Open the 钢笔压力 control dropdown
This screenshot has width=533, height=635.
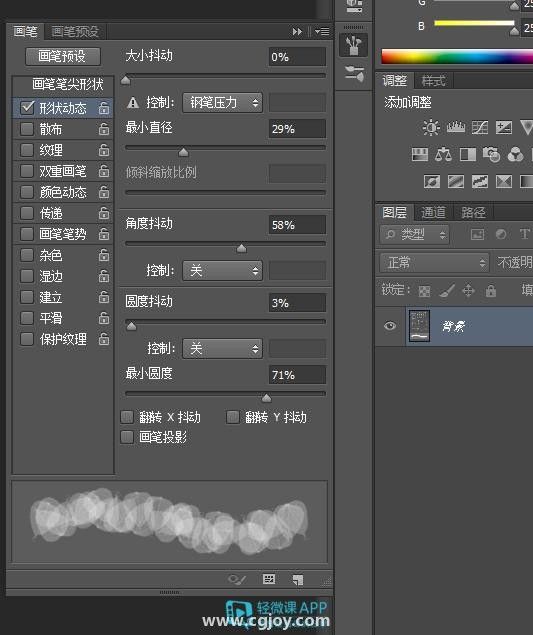[x=222, y=102]
